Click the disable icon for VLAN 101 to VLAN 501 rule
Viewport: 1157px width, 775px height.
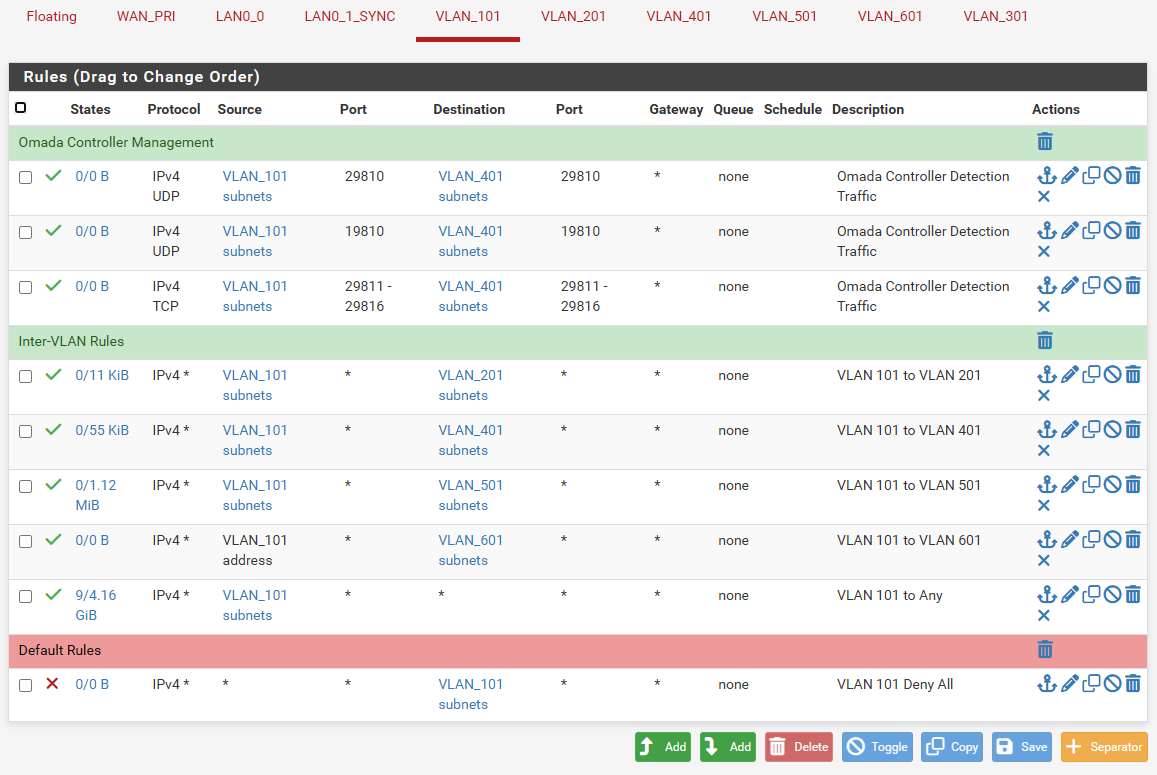(1112, 485)
